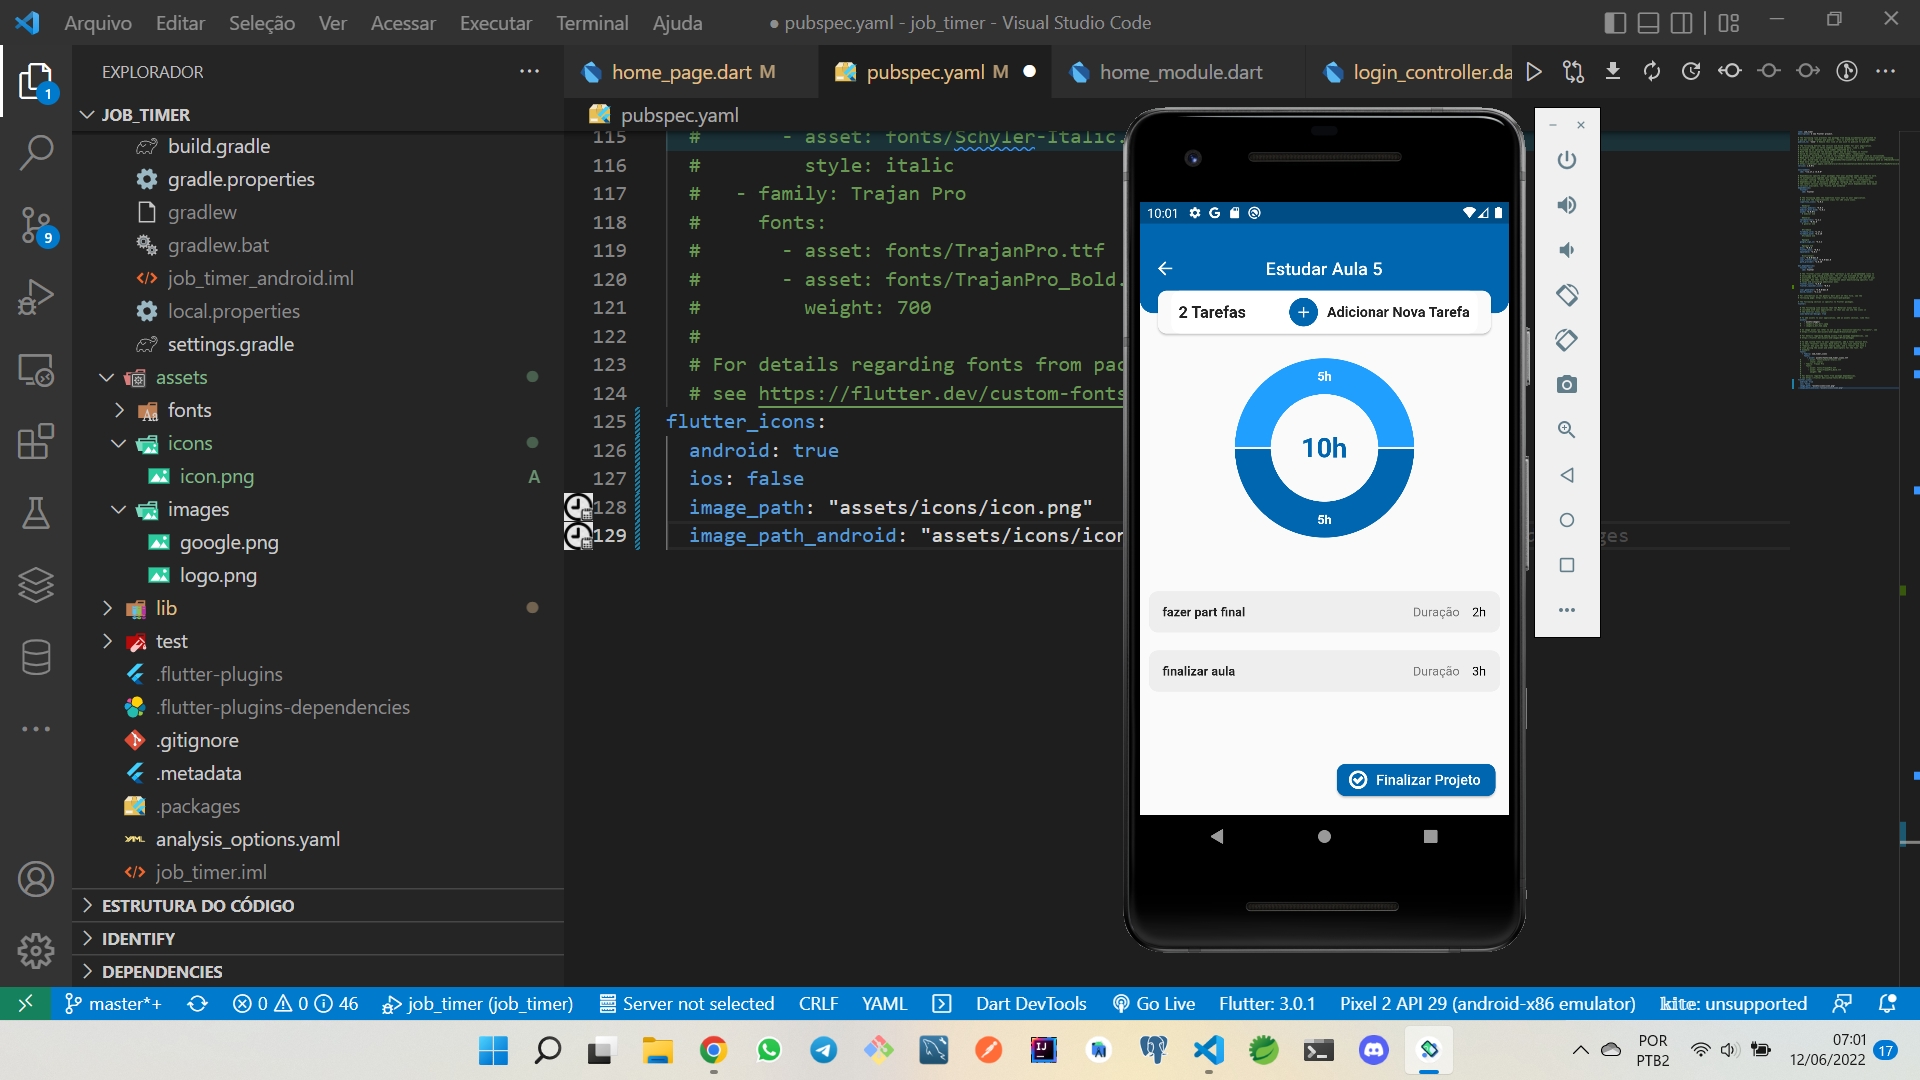Open the Terminal menu
The height and width of the screenshot is (1080, 1920).
pyautogui.click(x=592, y=22)
